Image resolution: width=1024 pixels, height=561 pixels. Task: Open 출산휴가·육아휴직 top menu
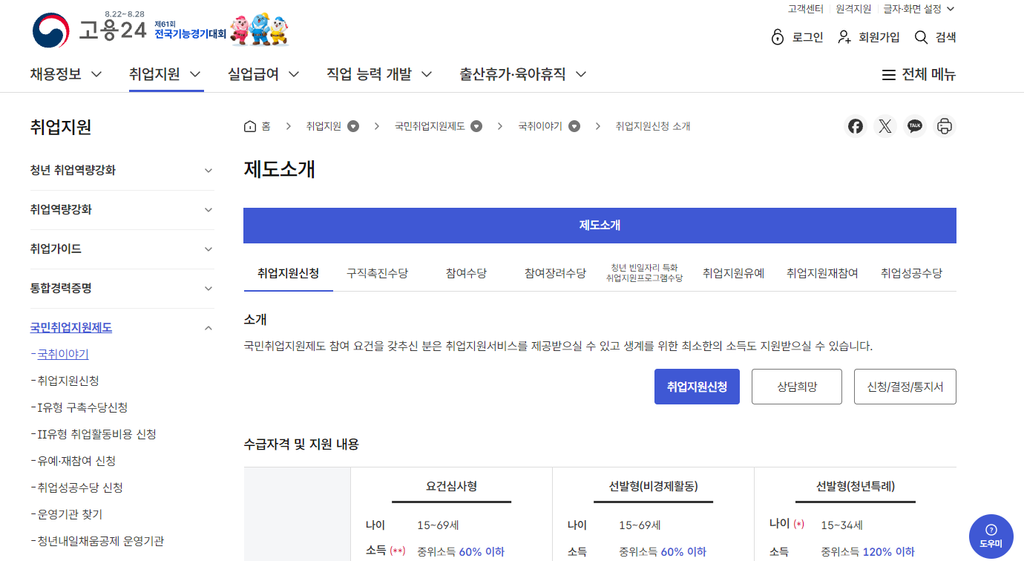522,74
